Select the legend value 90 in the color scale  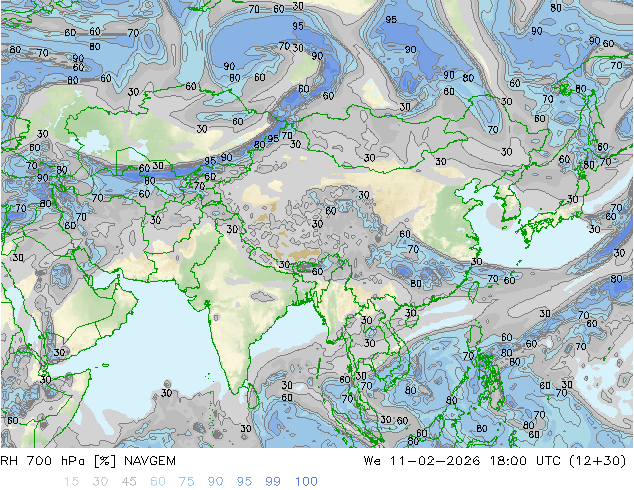(x=215, y=482)
